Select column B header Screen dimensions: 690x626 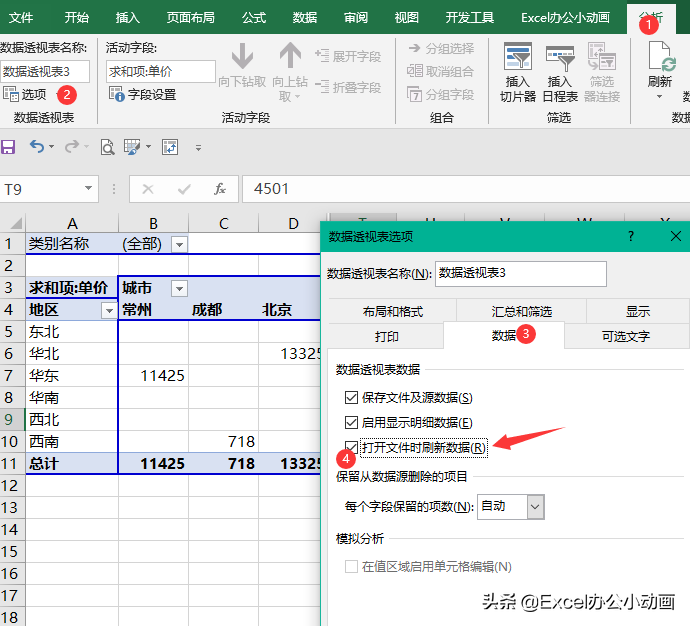tap(153, 223)
